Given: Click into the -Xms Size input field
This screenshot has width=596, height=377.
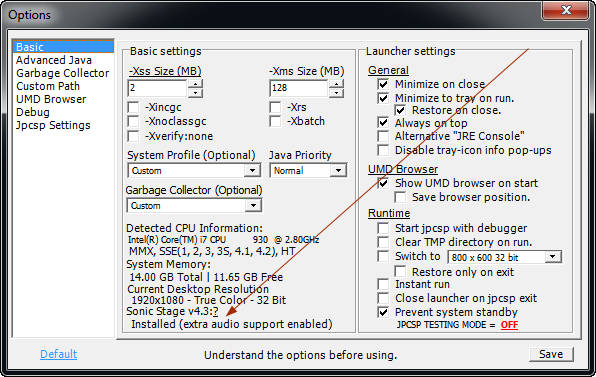Looking at the screenshot, I should click(x=299, y=88).
